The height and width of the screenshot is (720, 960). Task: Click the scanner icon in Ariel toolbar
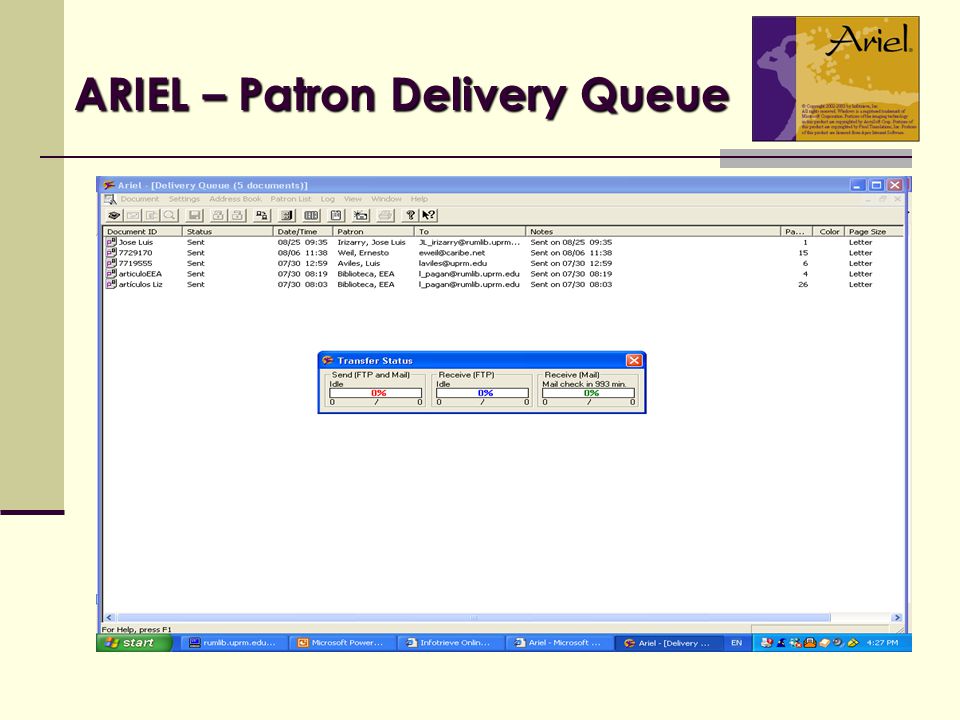[114, 215]
